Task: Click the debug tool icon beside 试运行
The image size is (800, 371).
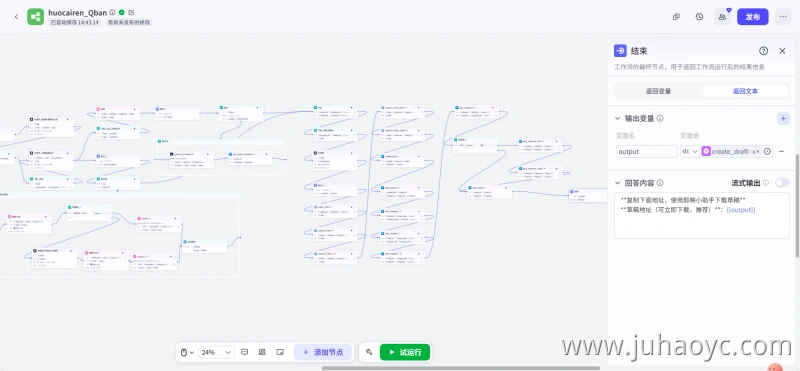Action: [369, 352]
